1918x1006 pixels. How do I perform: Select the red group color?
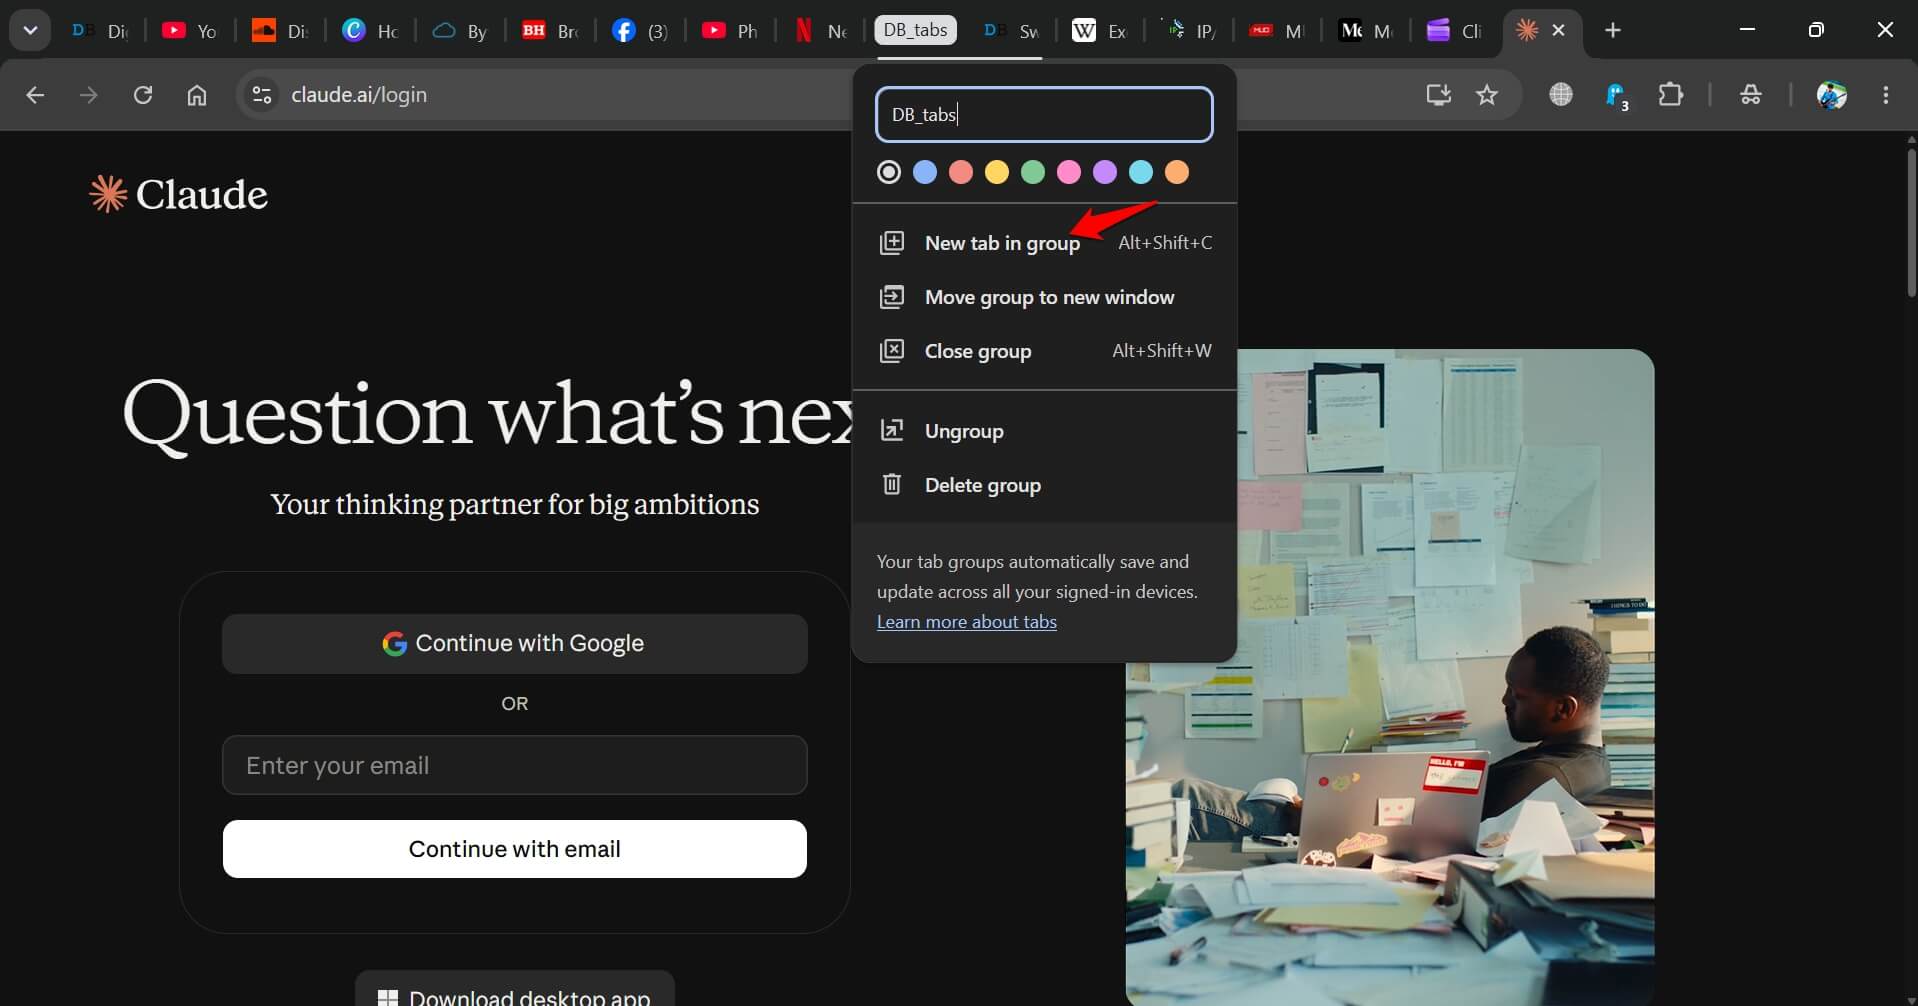tap(961, 172)
